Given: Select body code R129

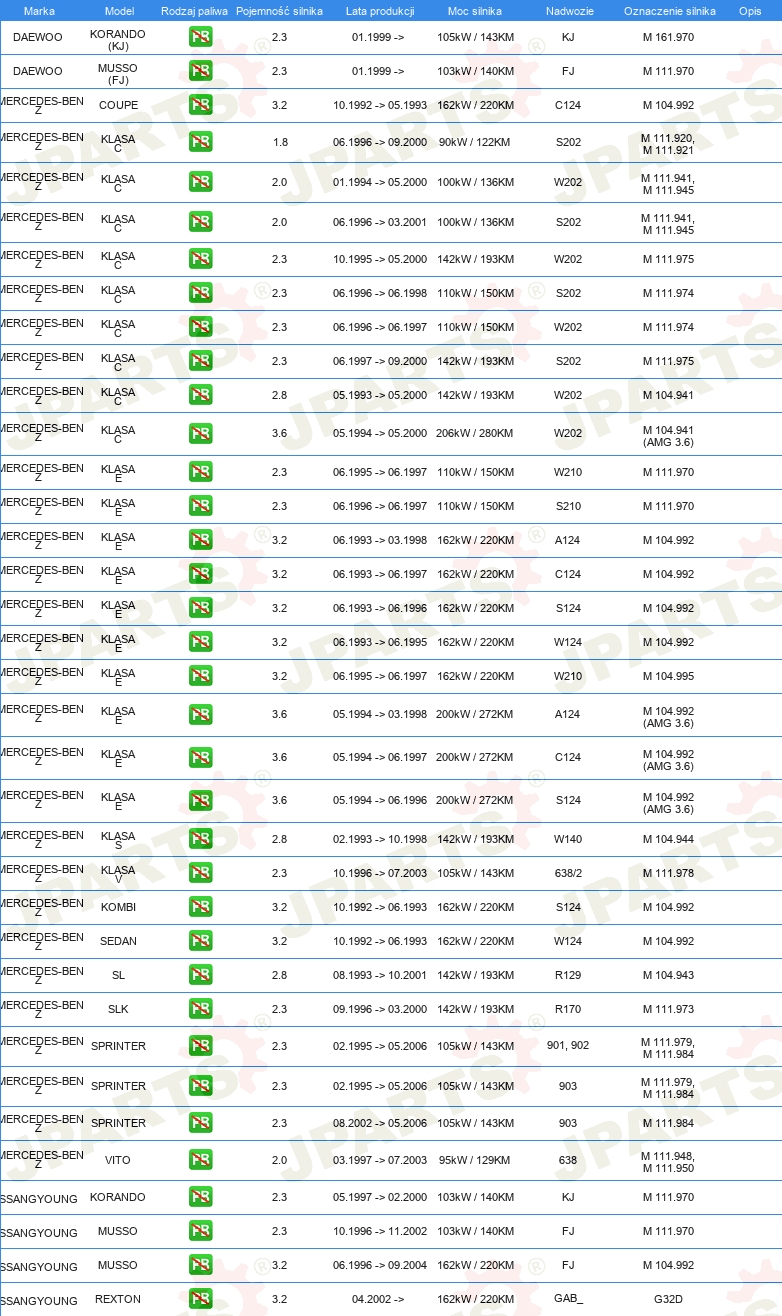Looking at the screenshot, I should pos(568,975).
